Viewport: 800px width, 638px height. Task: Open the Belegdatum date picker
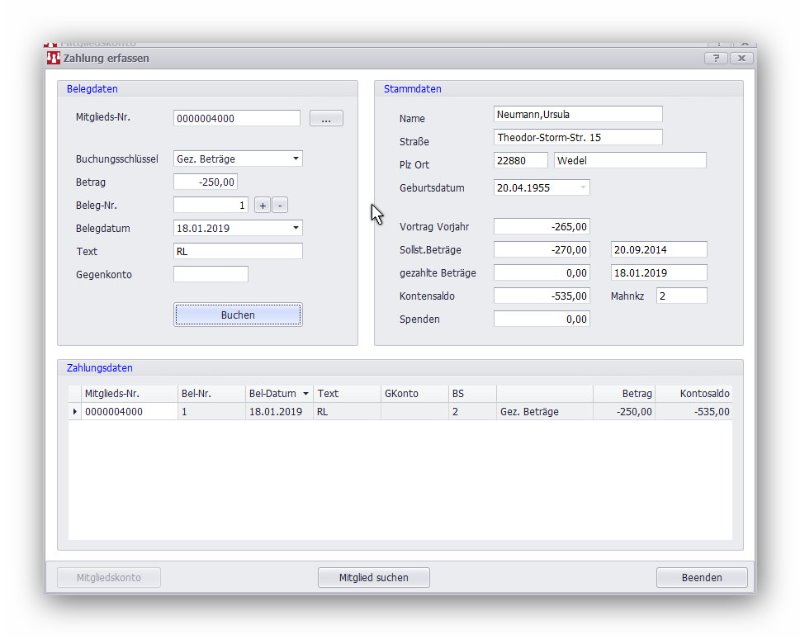tap(296, 228)
